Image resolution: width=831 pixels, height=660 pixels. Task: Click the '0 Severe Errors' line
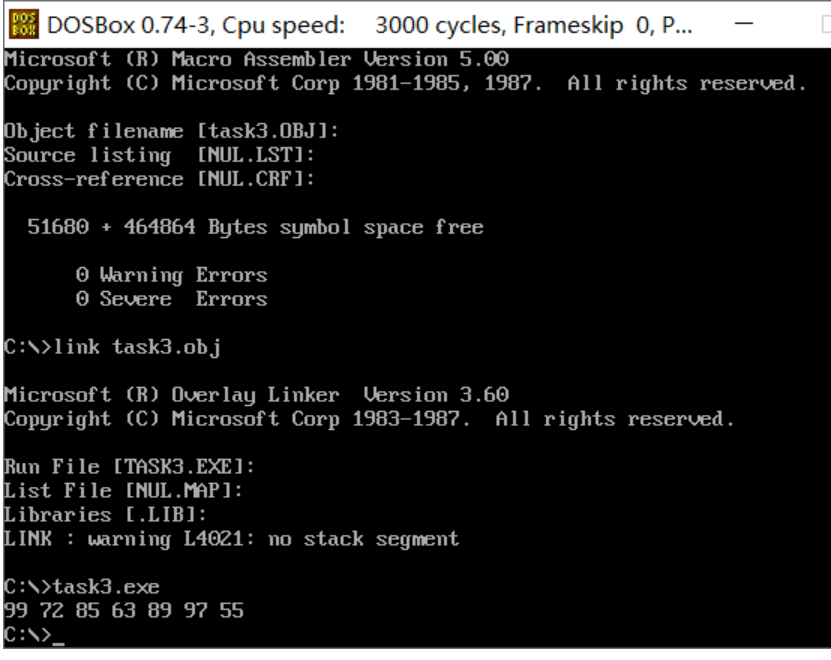tap(172, 298)
